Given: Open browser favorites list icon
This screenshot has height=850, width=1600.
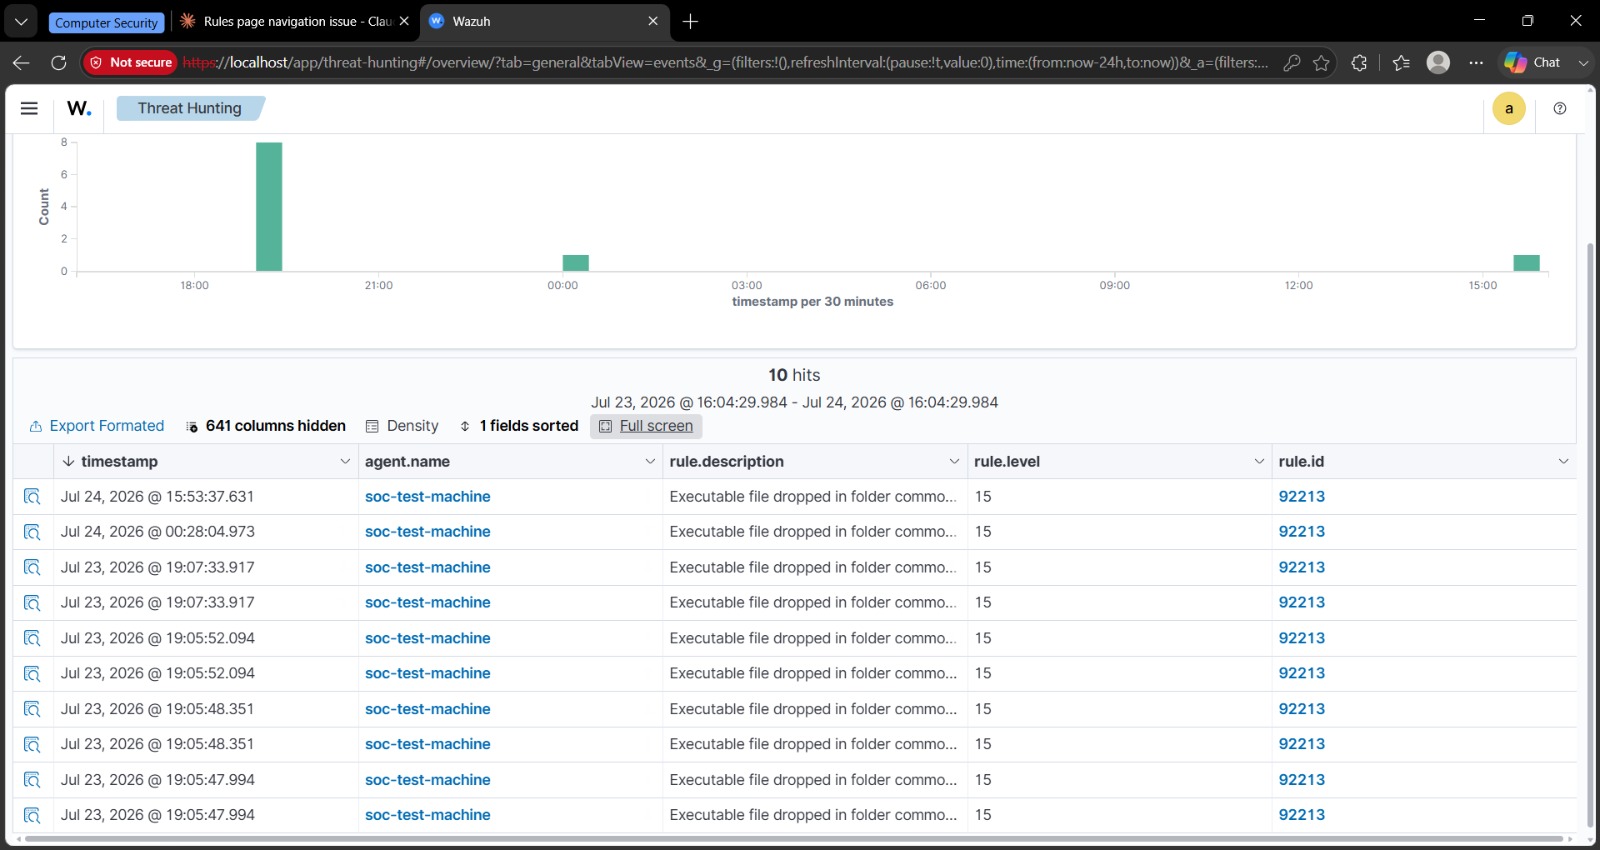Looking at the screenshot, I should coord(1401,62).
